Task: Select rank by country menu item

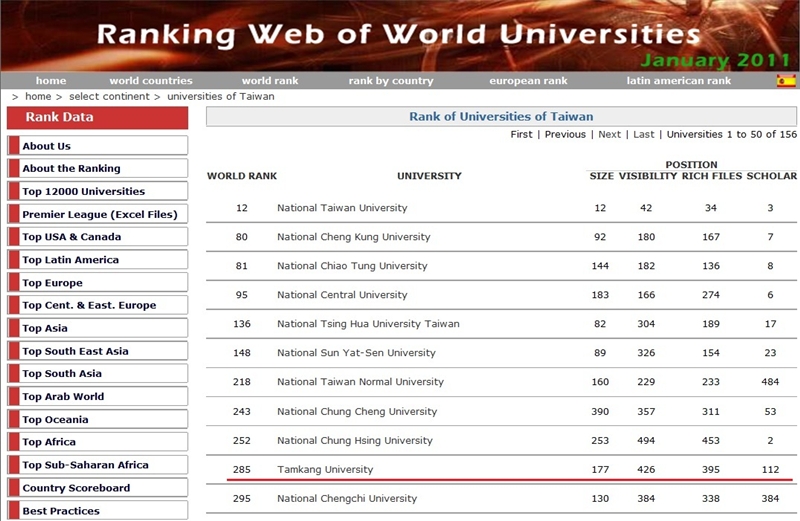Action: click(391, 81)
